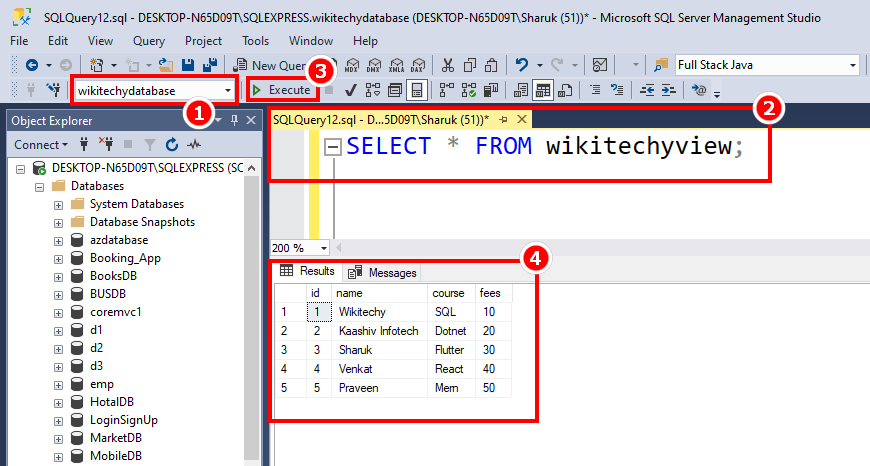Open the 200 % zoom level dropdown
This screenshot has width=870, height=466.
coord(324,248)
